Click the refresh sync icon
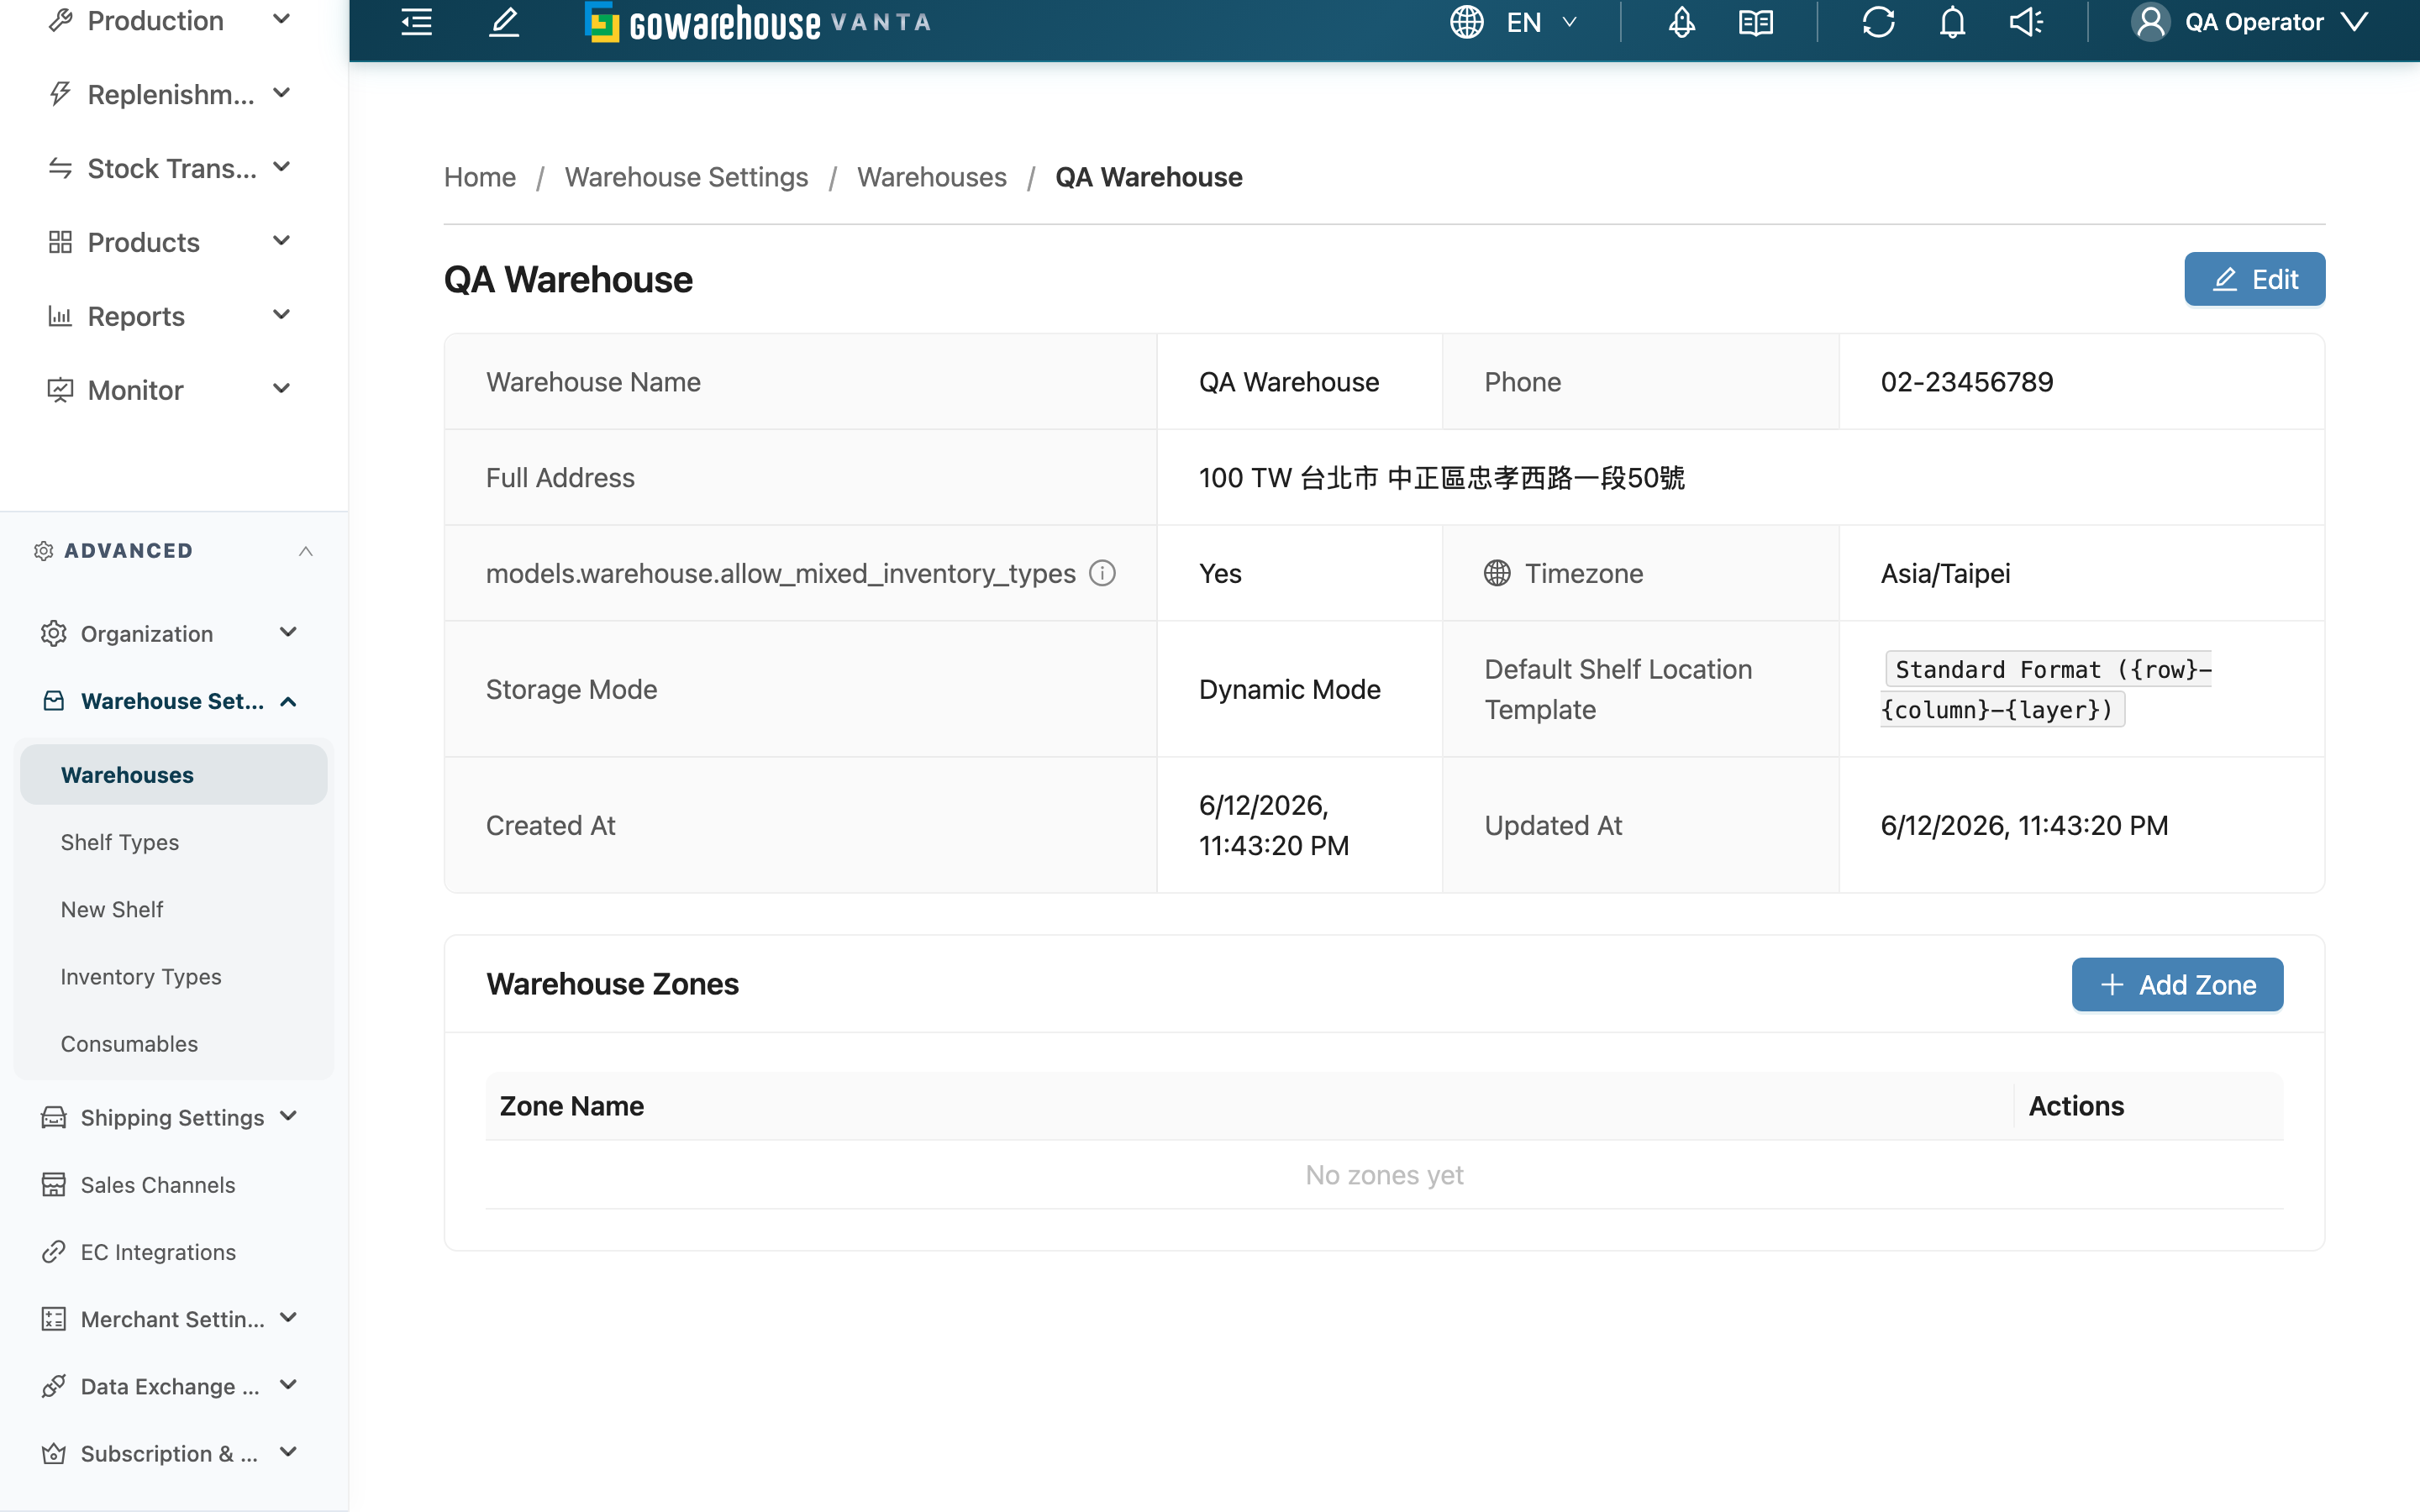The width and height of the screenshot is (2420, 1512). [1879, 22]
